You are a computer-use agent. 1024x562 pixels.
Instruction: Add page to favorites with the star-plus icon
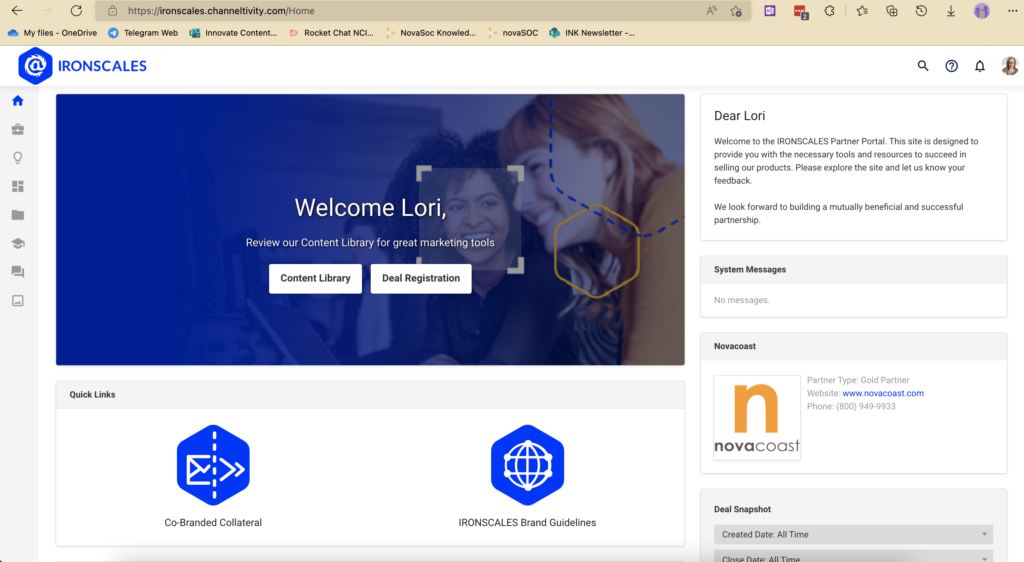tap(736, 10)
